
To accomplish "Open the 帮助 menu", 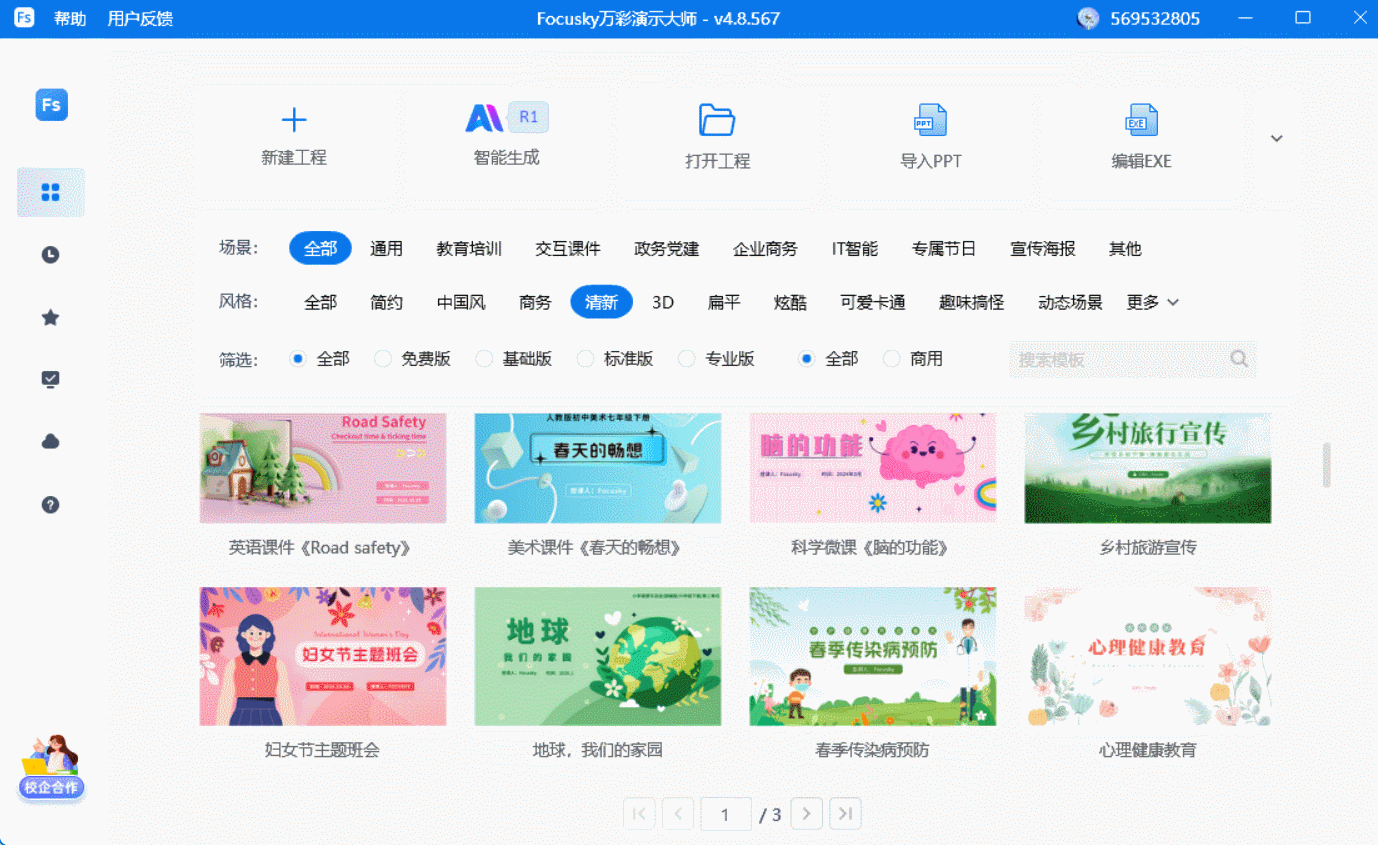I will 70,19.
